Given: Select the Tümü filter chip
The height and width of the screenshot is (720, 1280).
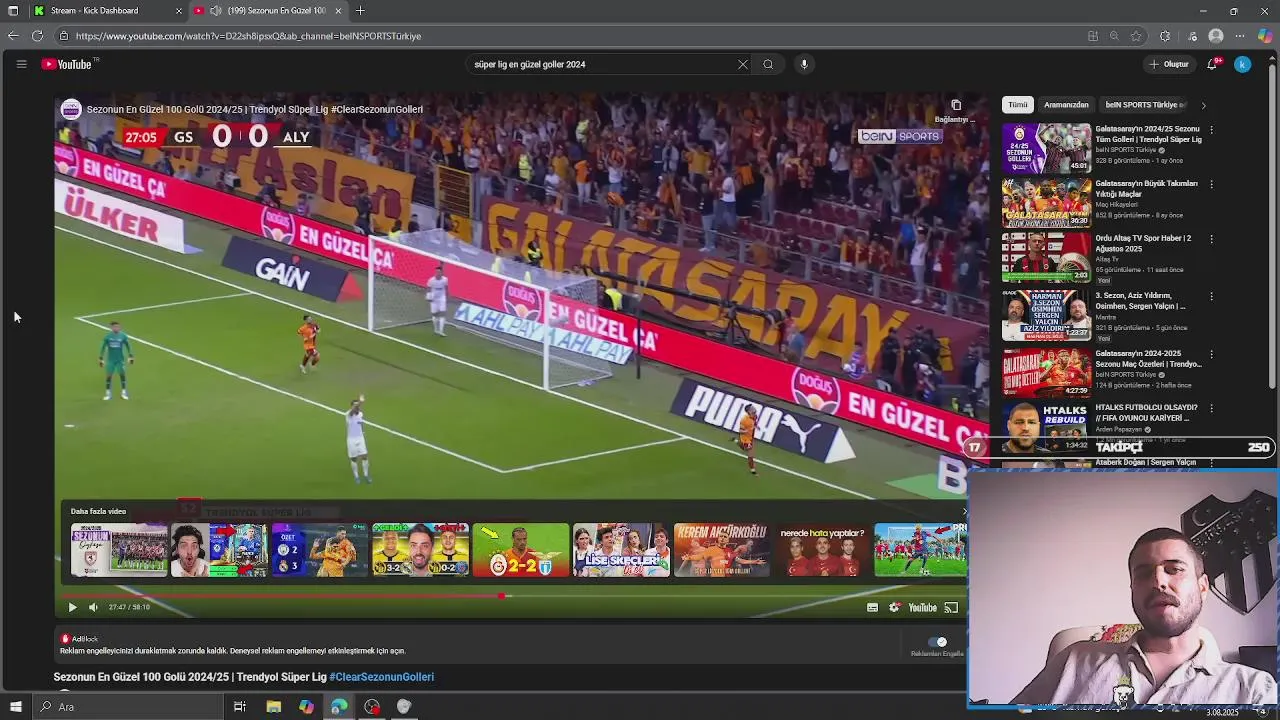Looking at the screenshot, I should coord(1017,105).
